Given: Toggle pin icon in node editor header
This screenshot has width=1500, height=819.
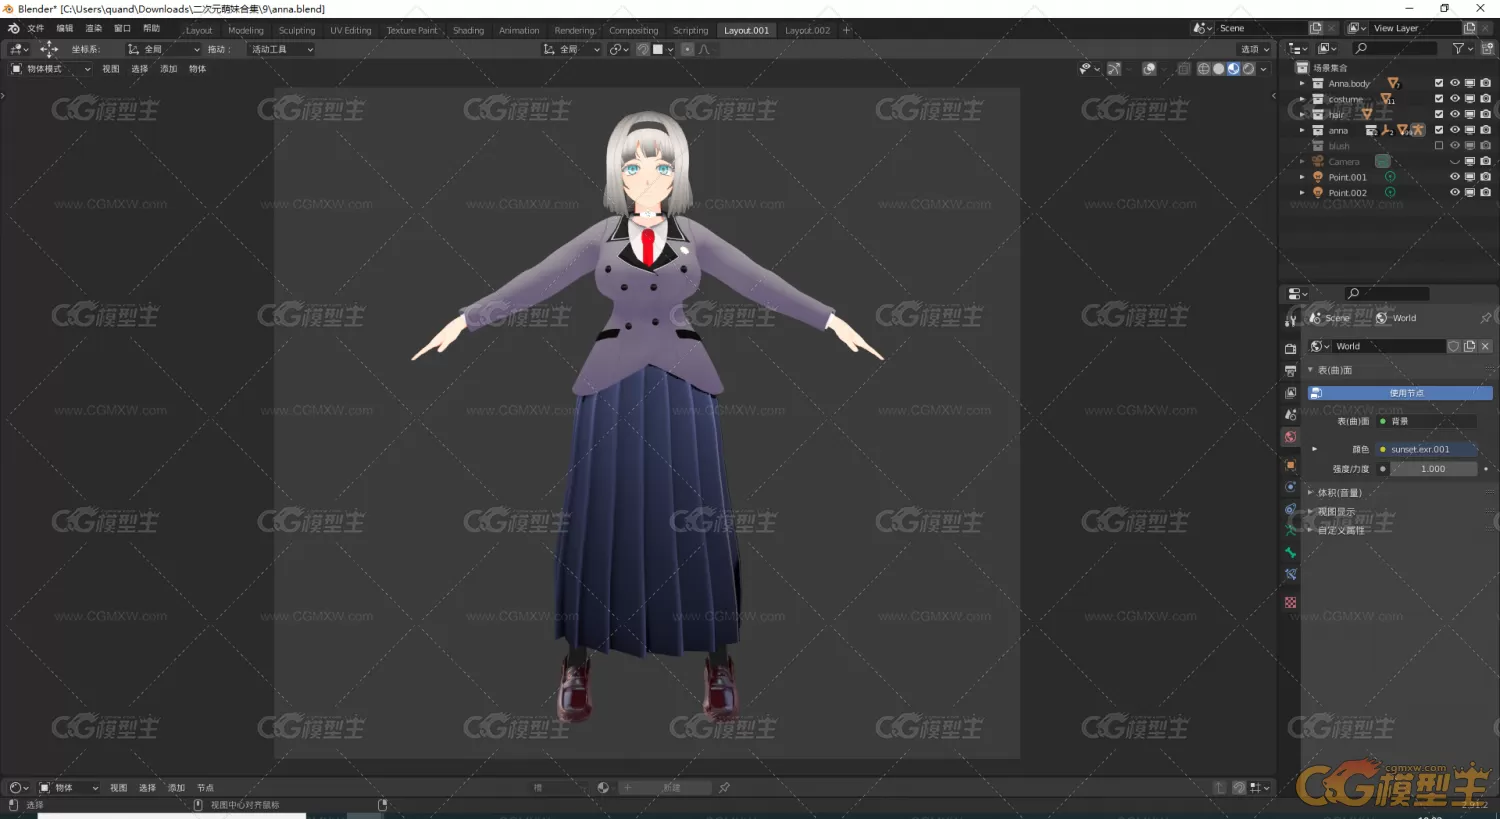Looking at the screenshot, I should tap(724, 788).
